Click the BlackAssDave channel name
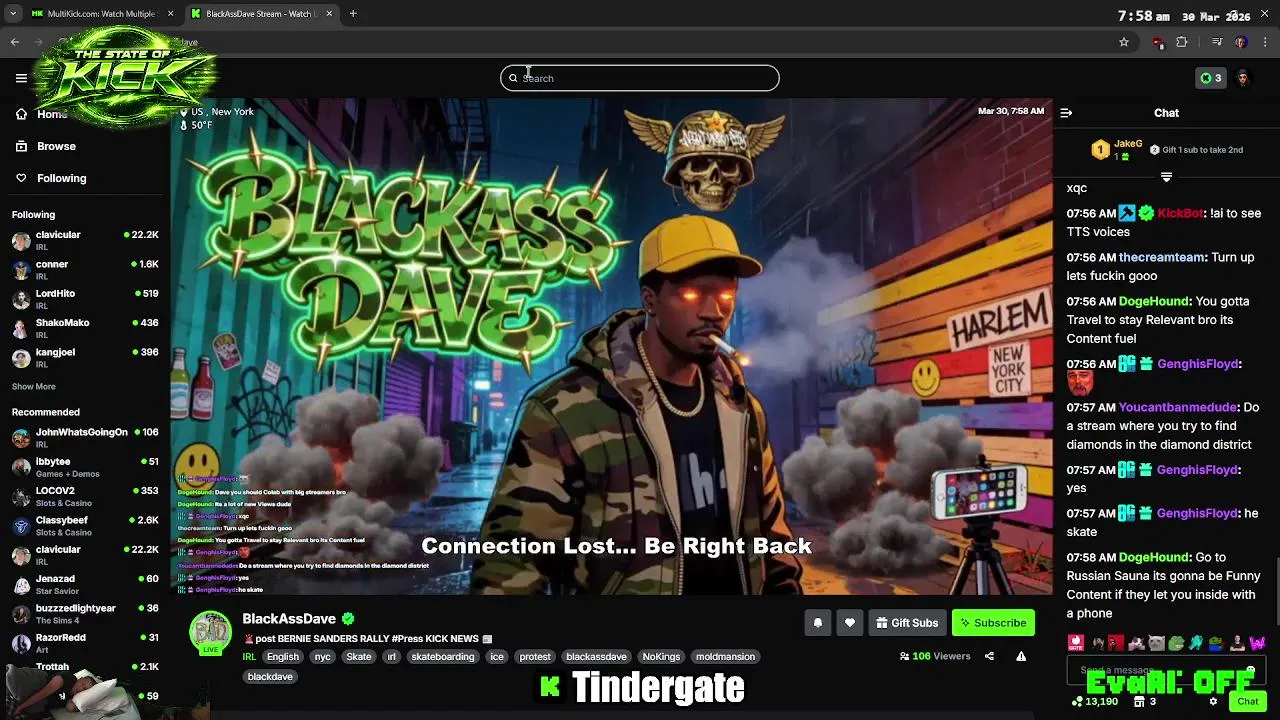The width and height of the screenshot is (1280, 720). [289, 619]
